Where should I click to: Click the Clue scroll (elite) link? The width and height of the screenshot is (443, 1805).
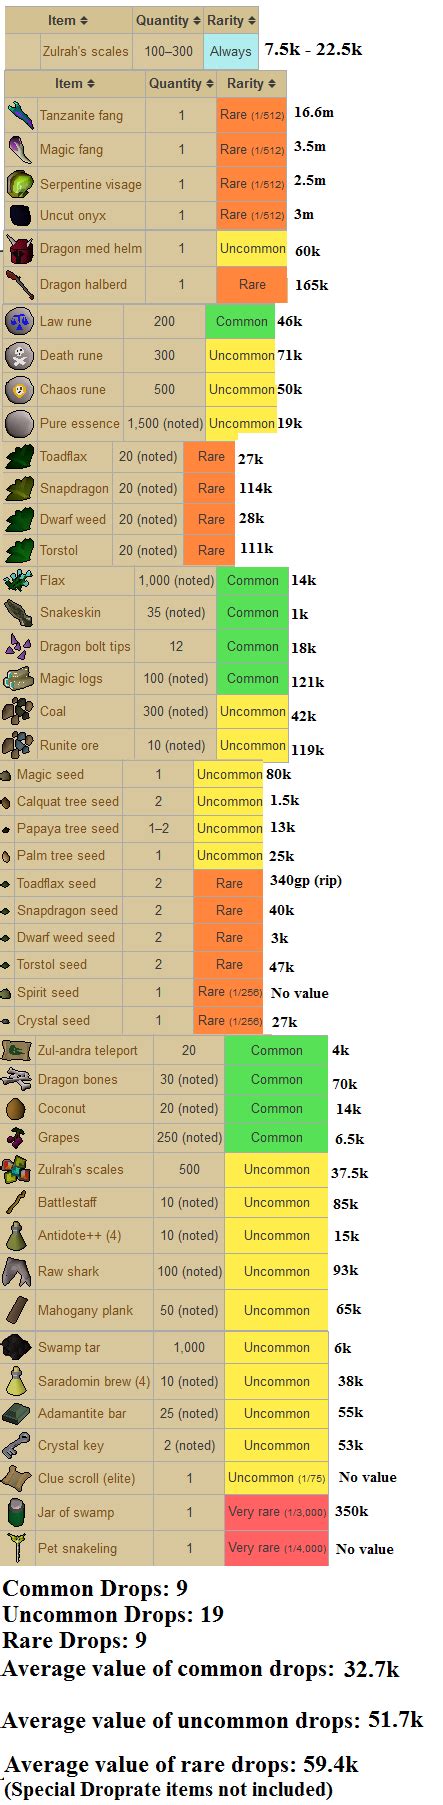(86, 1478)
